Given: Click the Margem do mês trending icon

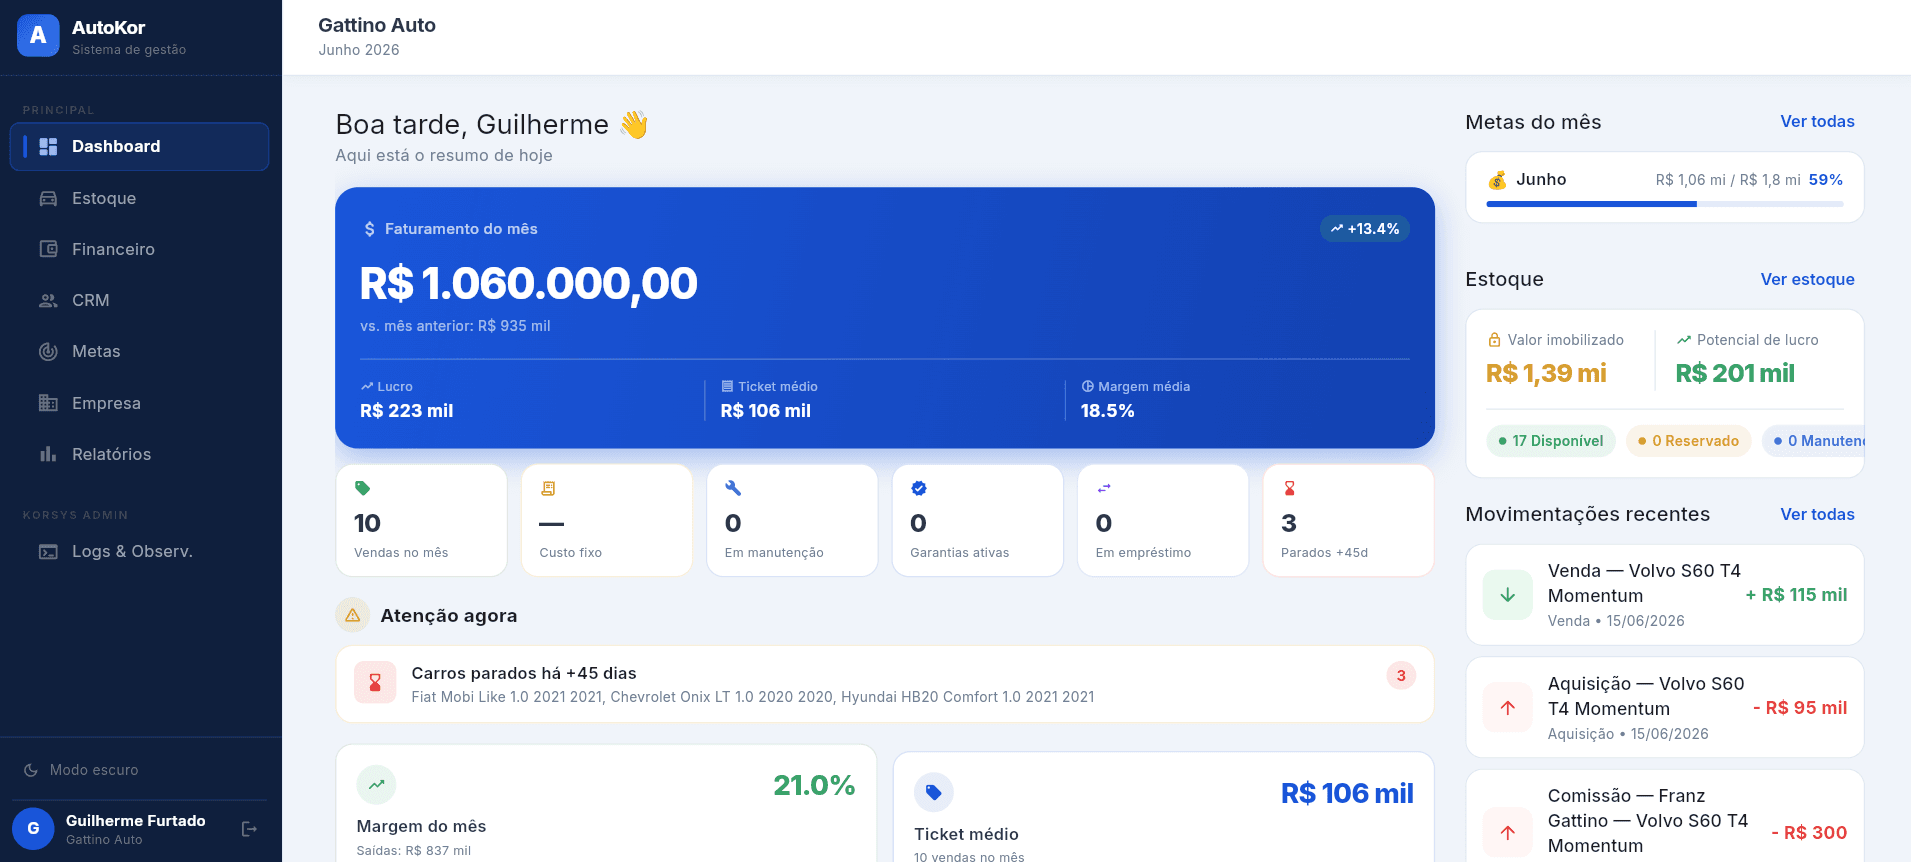Looking at the screenshot, I should tap(376, 785).
